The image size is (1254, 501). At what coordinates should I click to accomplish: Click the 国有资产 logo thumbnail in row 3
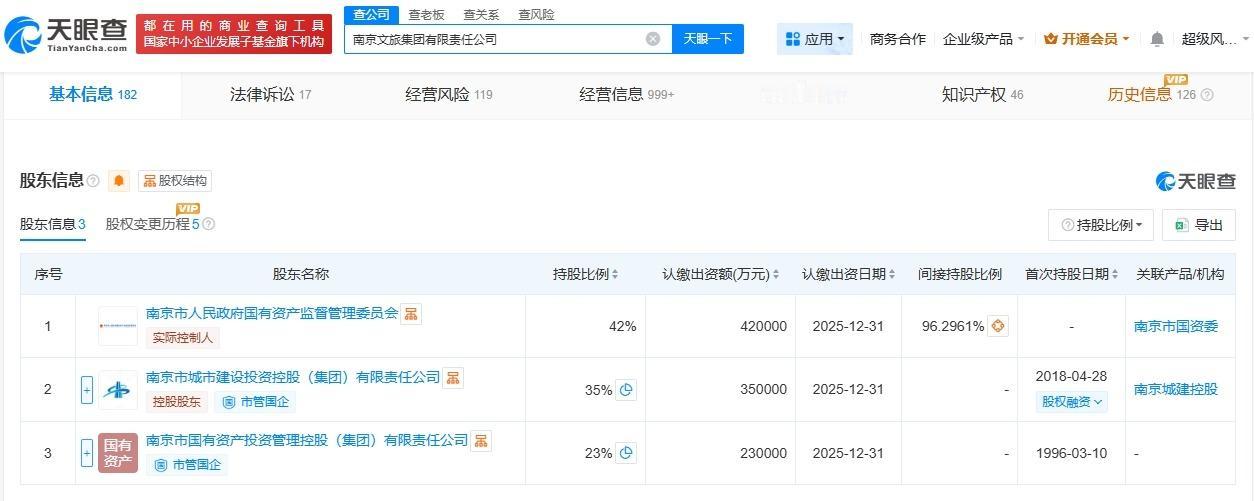(x=118, y=453)
